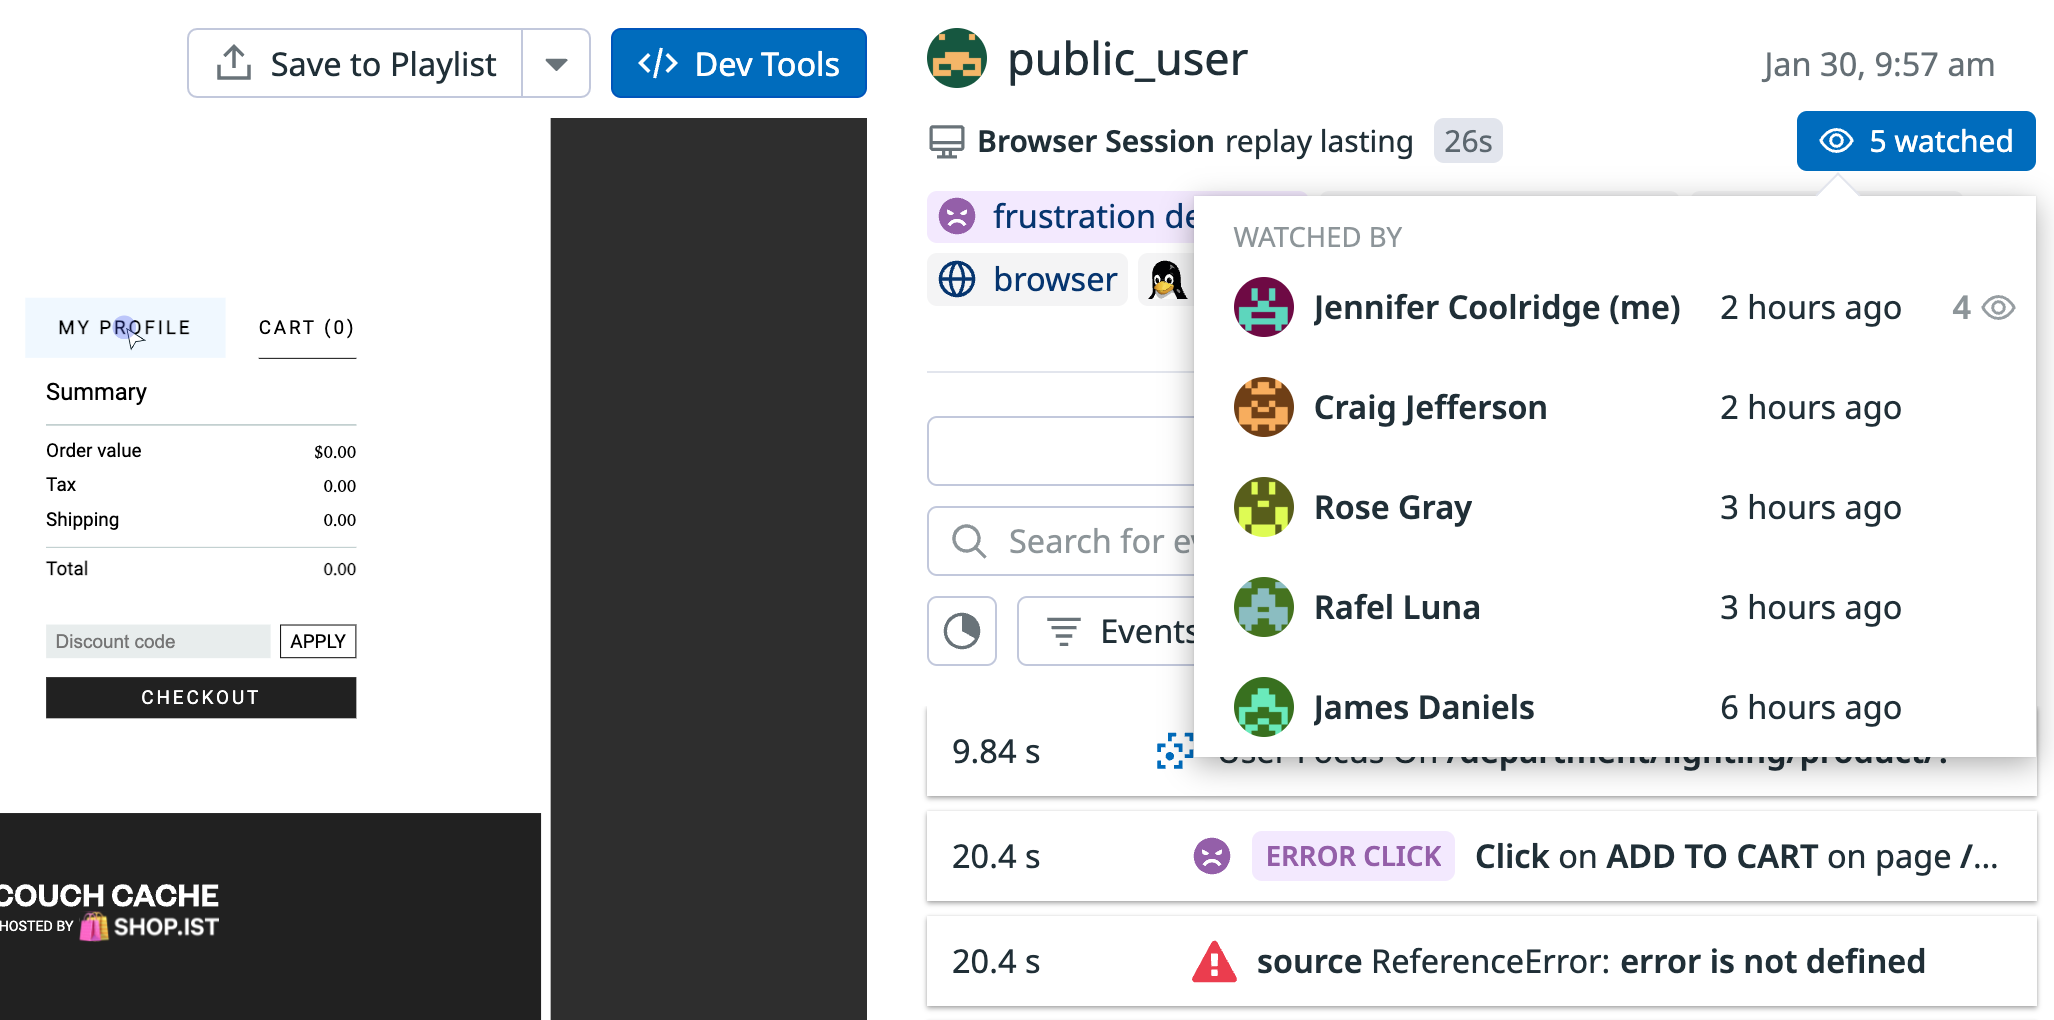Click the Dev Tools button
Viewport: 2054px width, 1020px height.
pyautogui.click(x=738, y=64)
